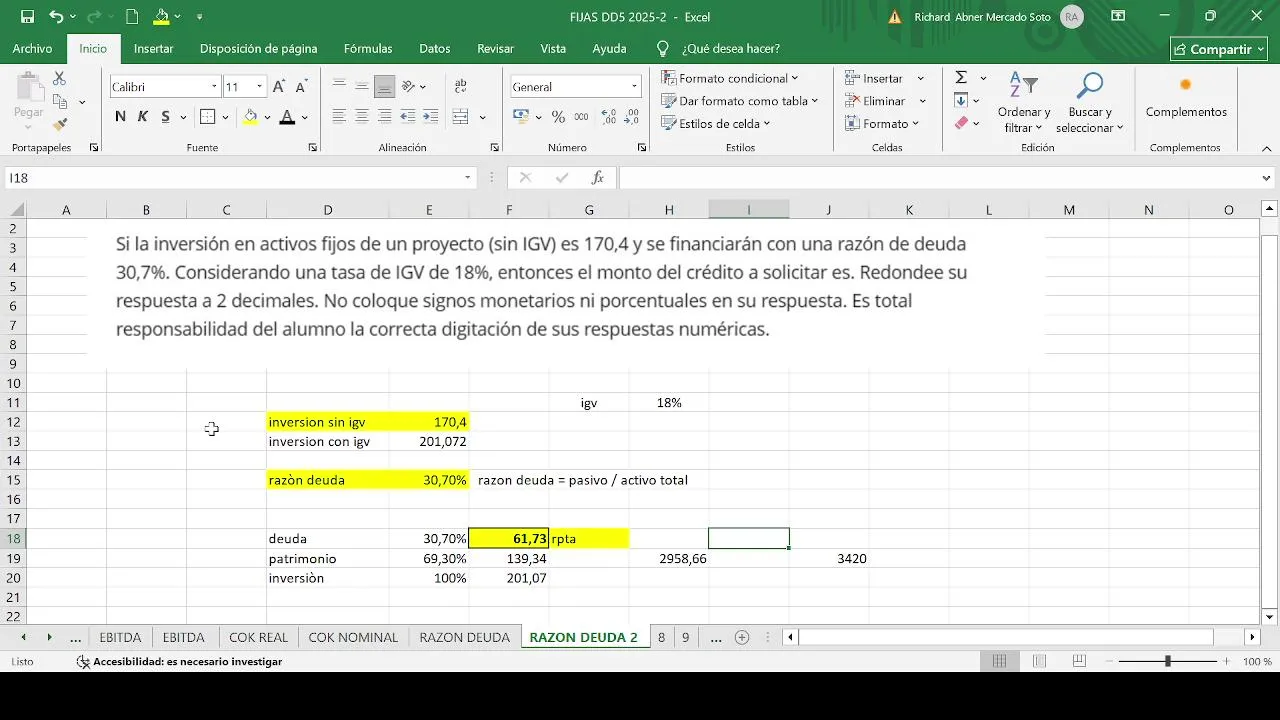Click ¿Qué desea hacer? search box

[730, 48]
